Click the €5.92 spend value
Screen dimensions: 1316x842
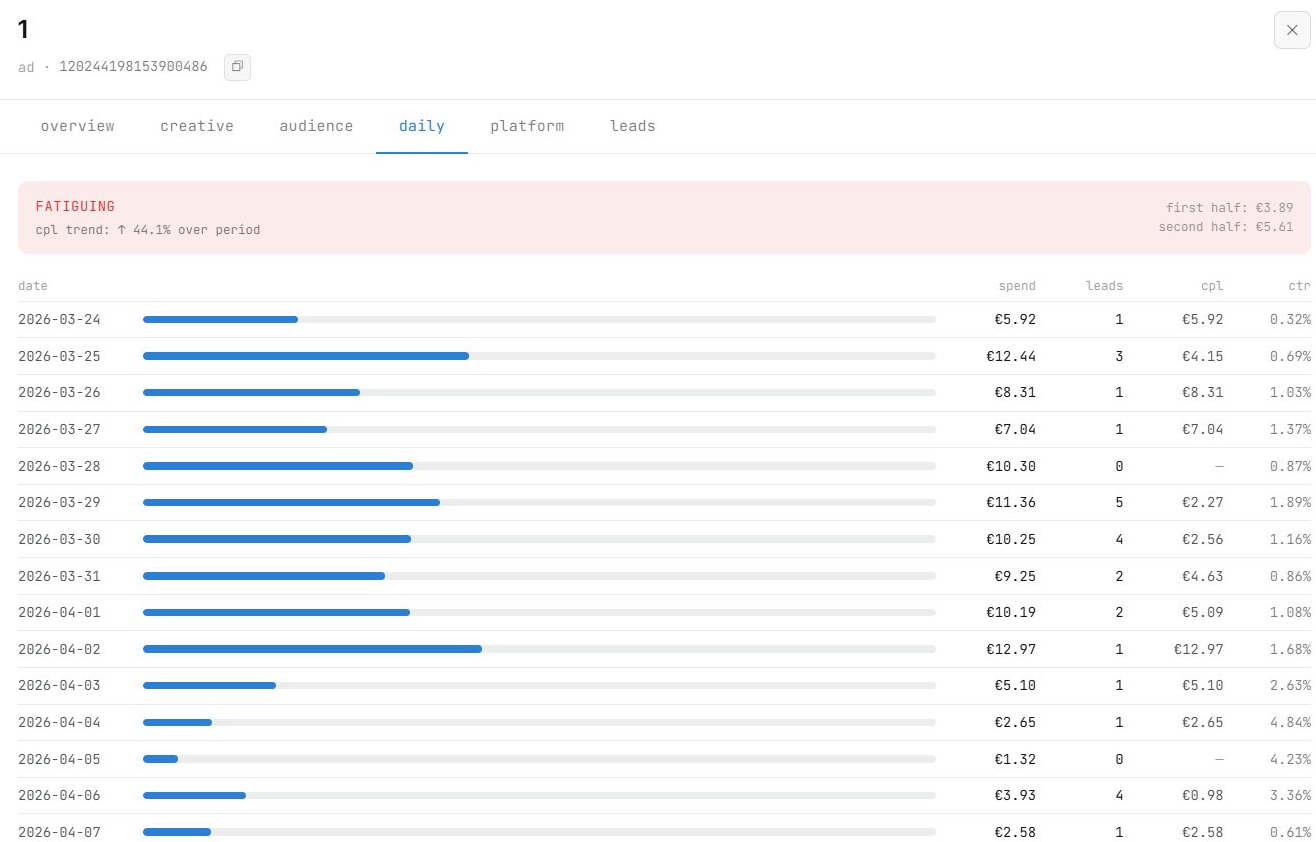[1015, 320]
